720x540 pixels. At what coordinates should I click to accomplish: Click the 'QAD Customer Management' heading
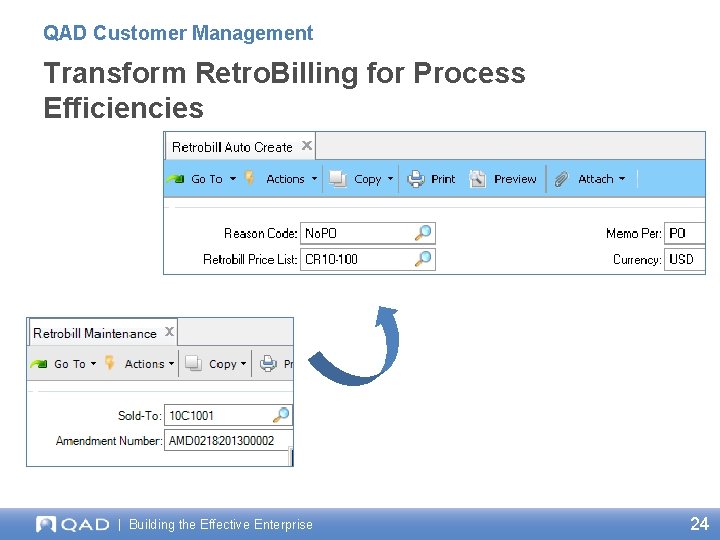[178, 33]
